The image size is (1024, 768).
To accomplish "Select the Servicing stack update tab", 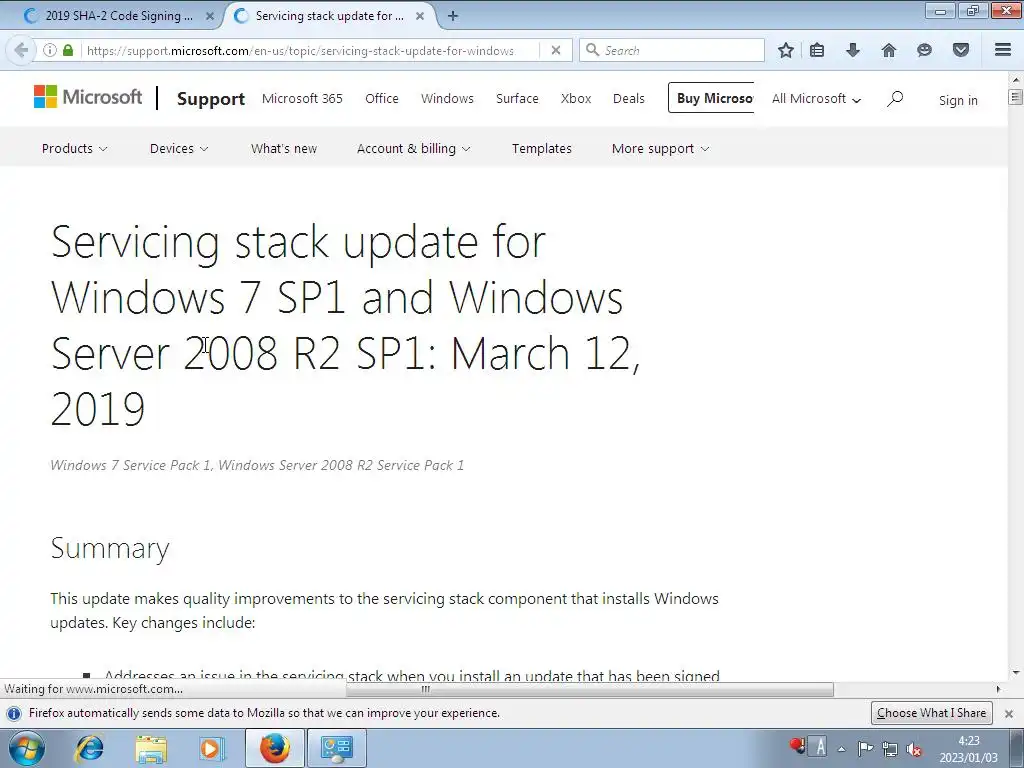I will (x=330, y=16).
